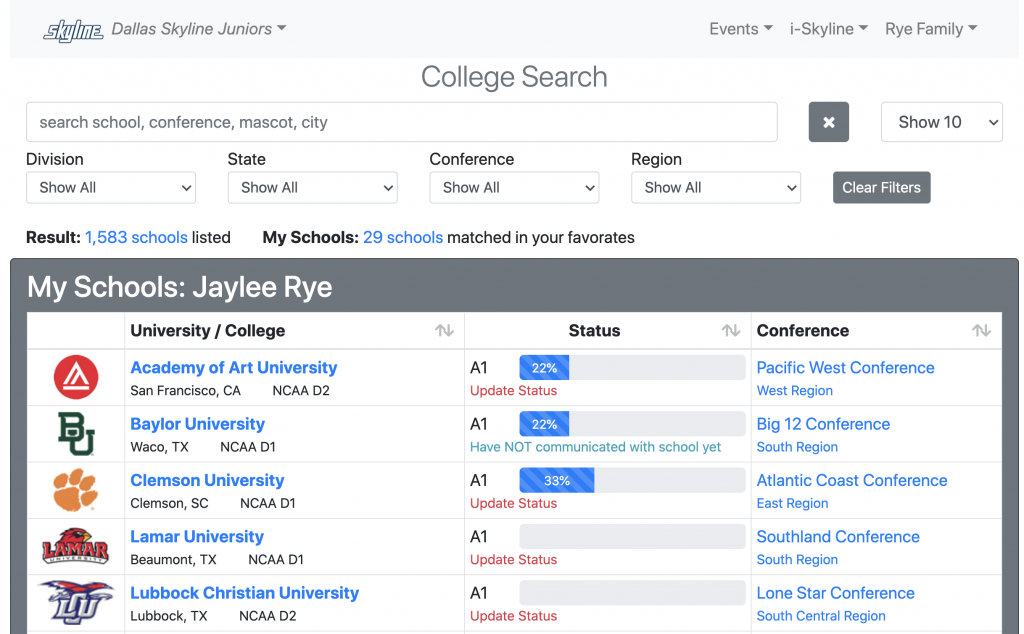
Task: Click Have NOT communicated with school yet
Action: coord(596,447)
